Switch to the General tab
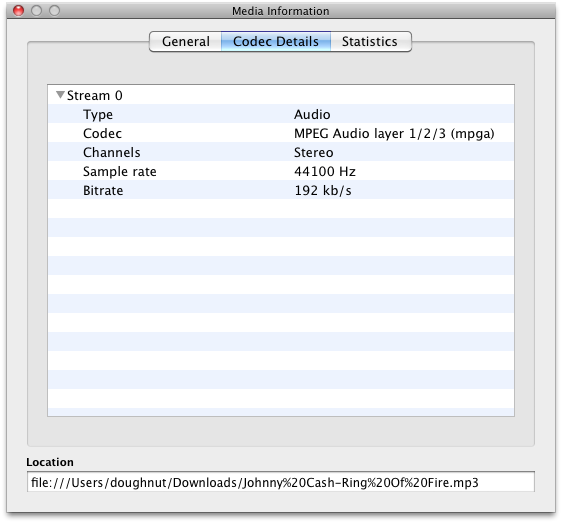Image resolution: width=562 pixels, height=523 pixels. tap(185, 42)
